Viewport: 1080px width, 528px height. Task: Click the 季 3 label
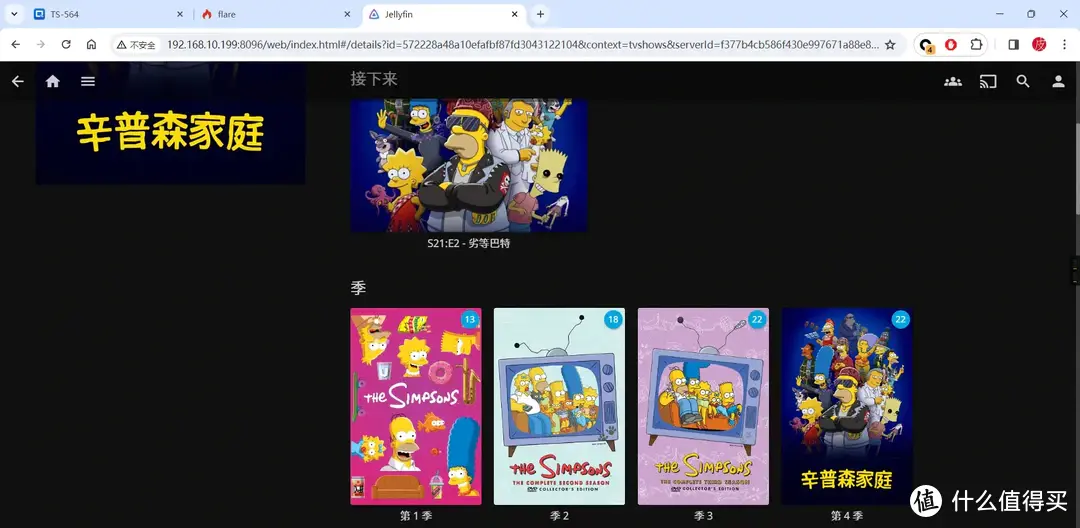[703, 516]
